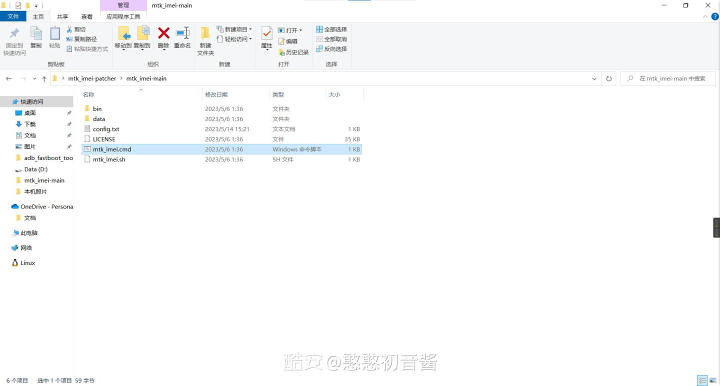This screenshot has width=720, height=386.
Task: Click the Manage contextual tab
Action: pos(123,5)
